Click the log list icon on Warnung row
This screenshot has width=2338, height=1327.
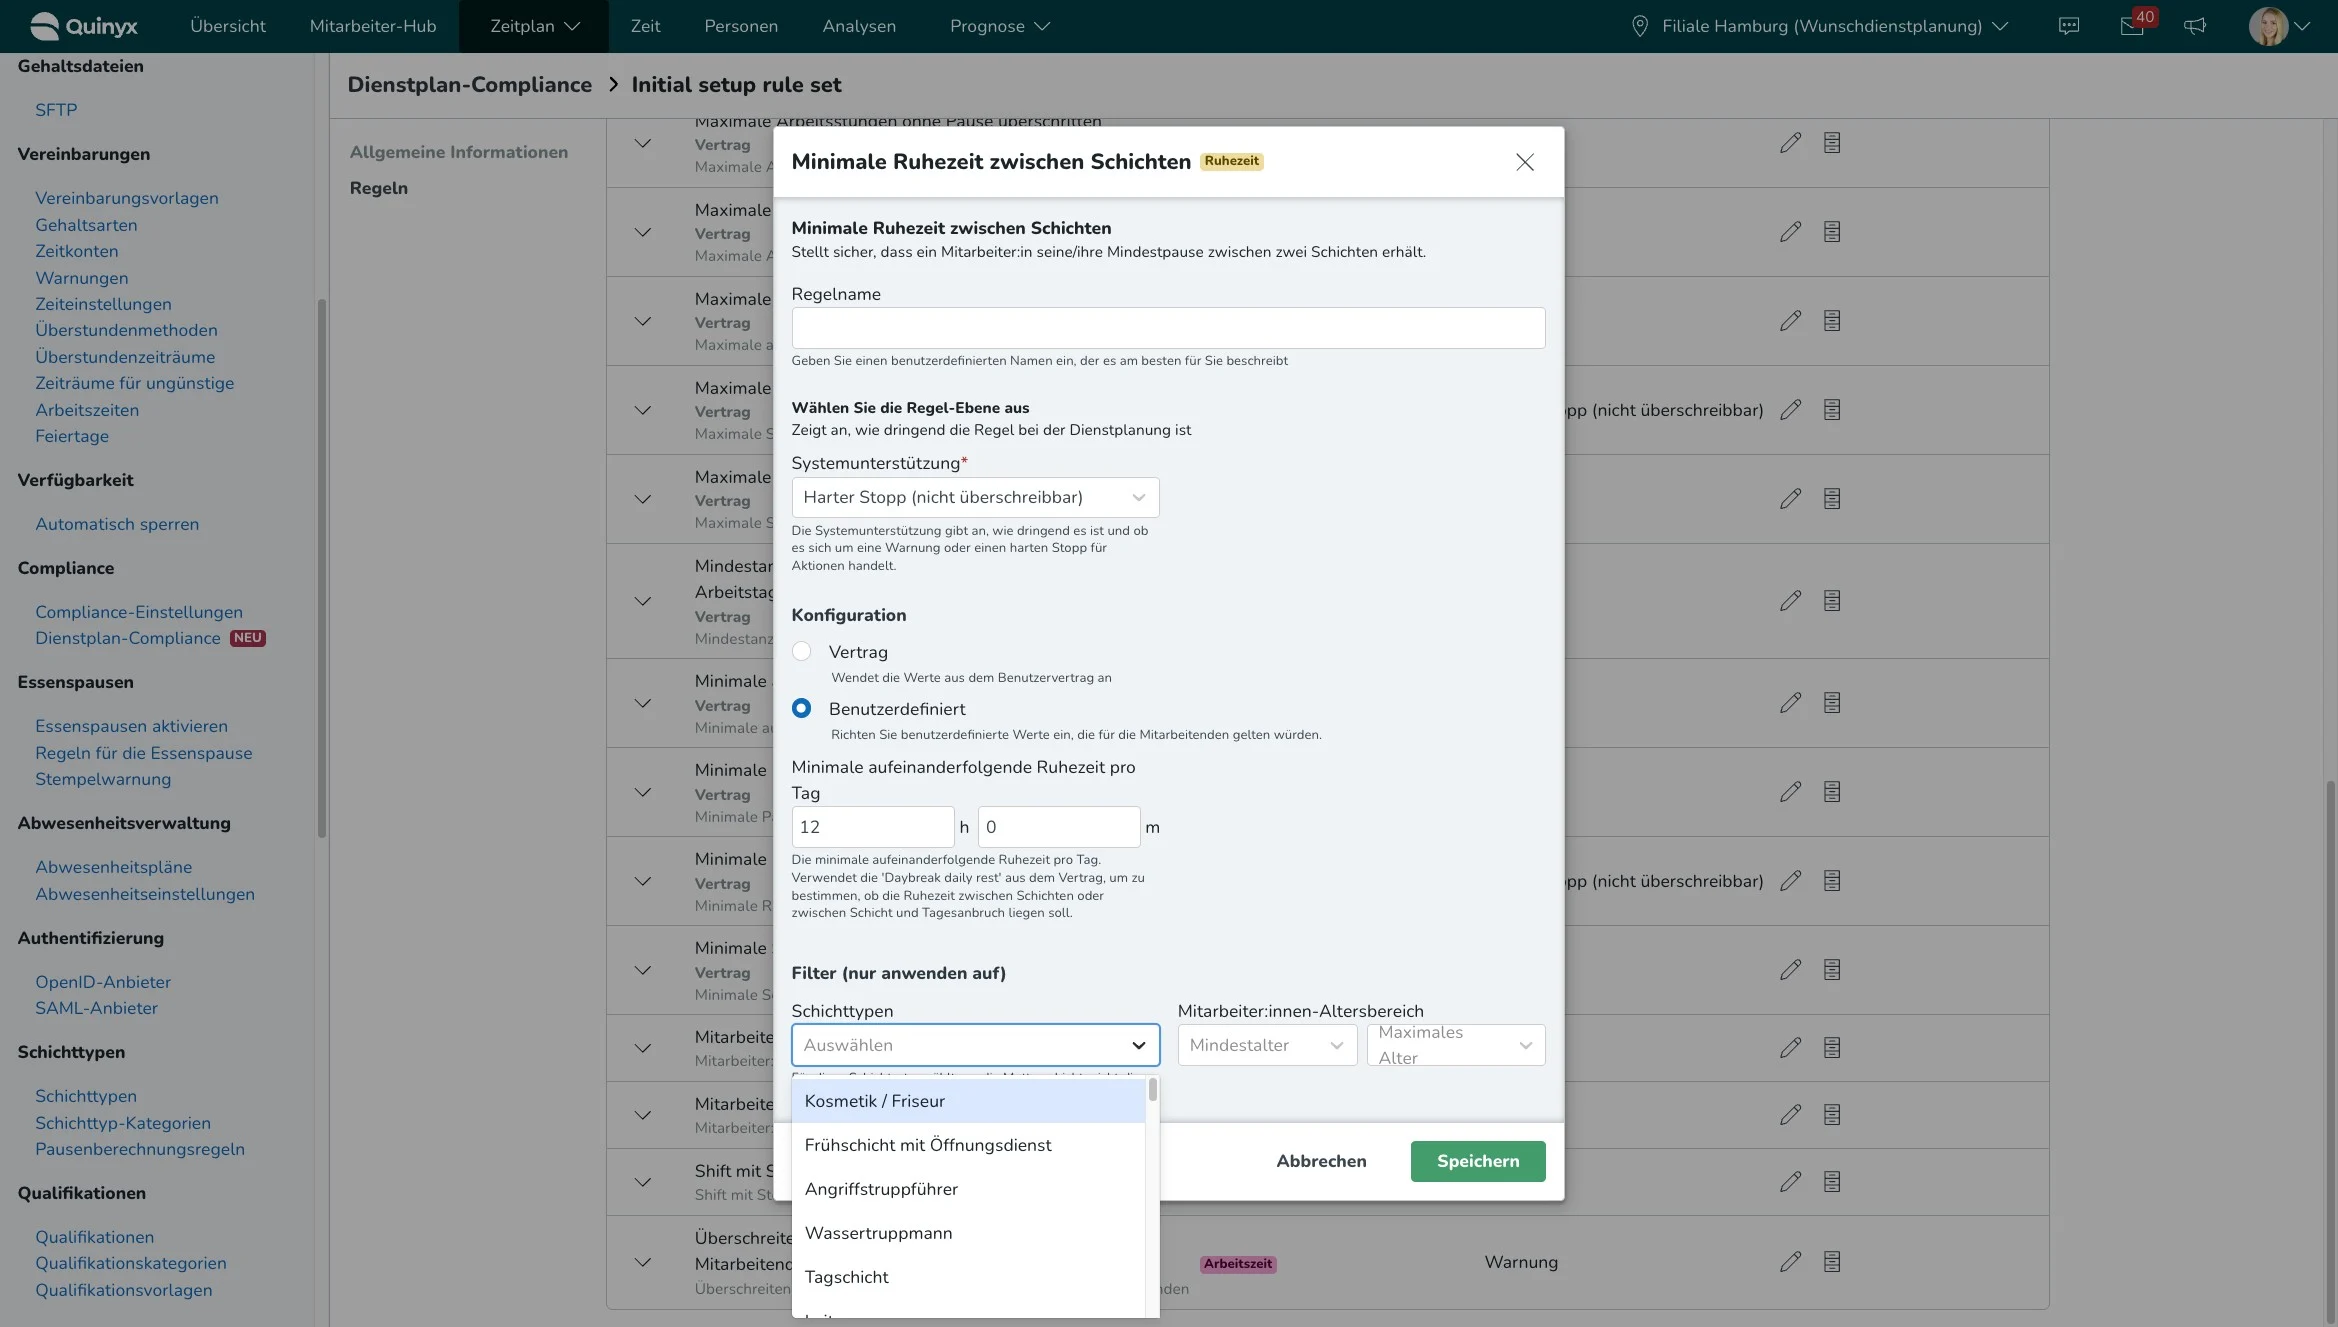tap(1832, 1262)
